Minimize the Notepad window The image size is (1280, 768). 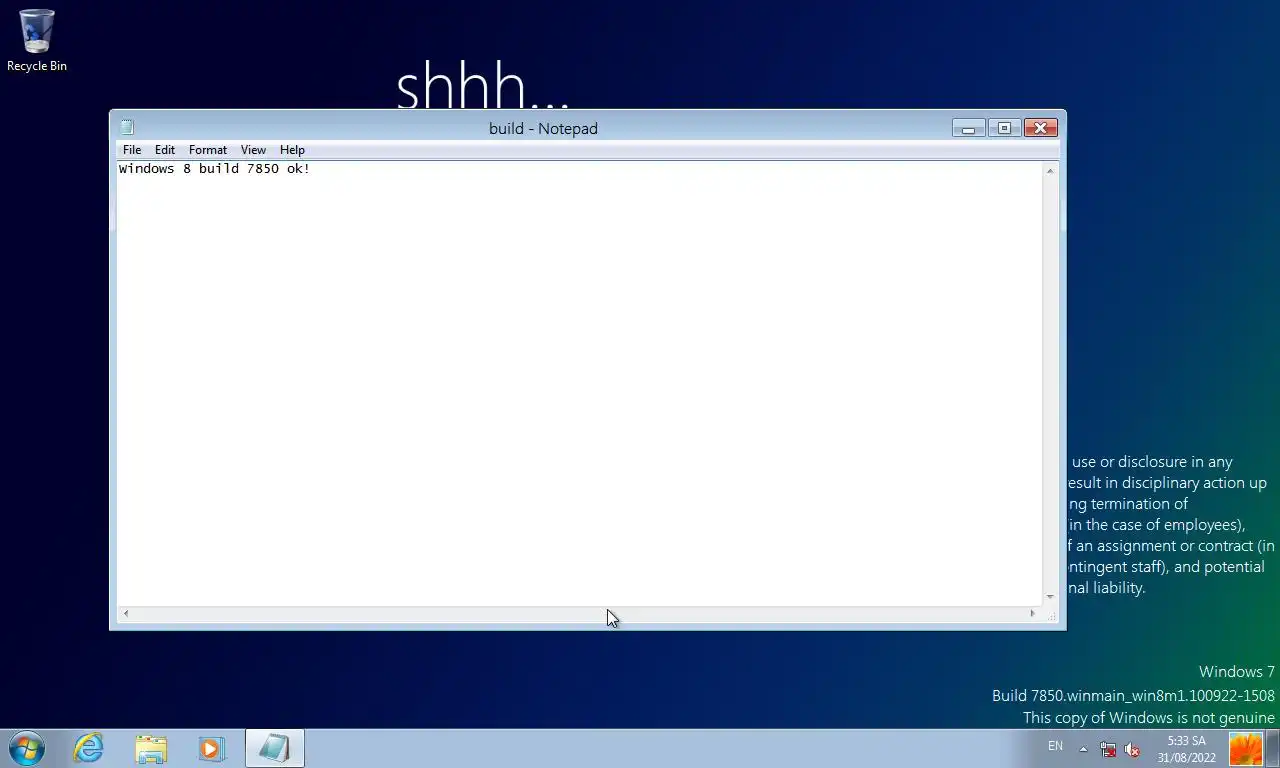(968, 128)
